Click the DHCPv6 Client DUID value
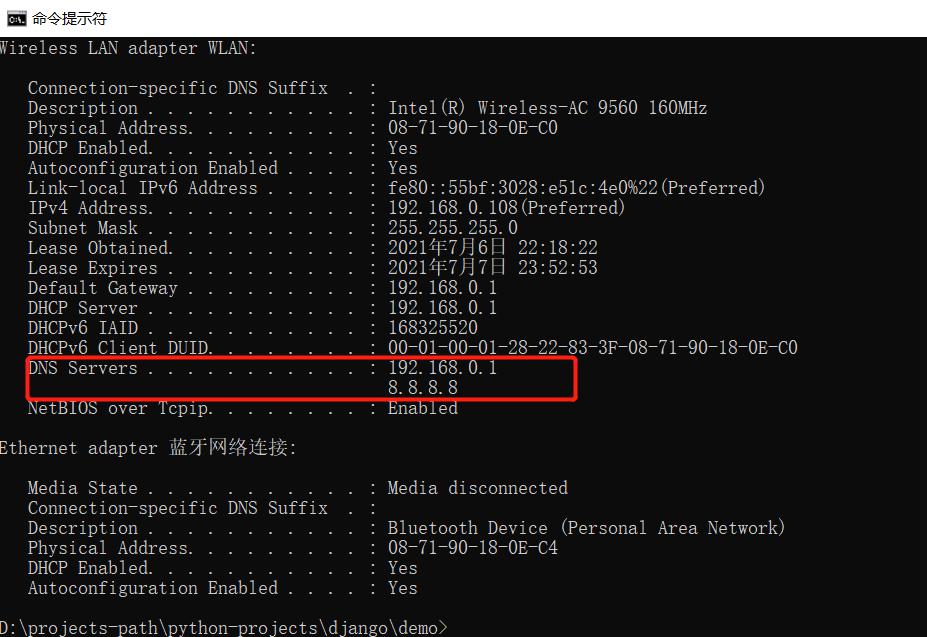The height and width of the screenshot is (637, 927). [592, 348]
